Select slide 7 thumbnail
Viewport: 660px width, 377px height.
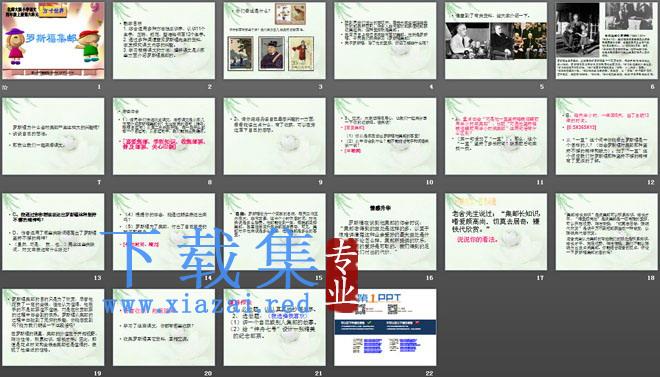coord(53,136)
